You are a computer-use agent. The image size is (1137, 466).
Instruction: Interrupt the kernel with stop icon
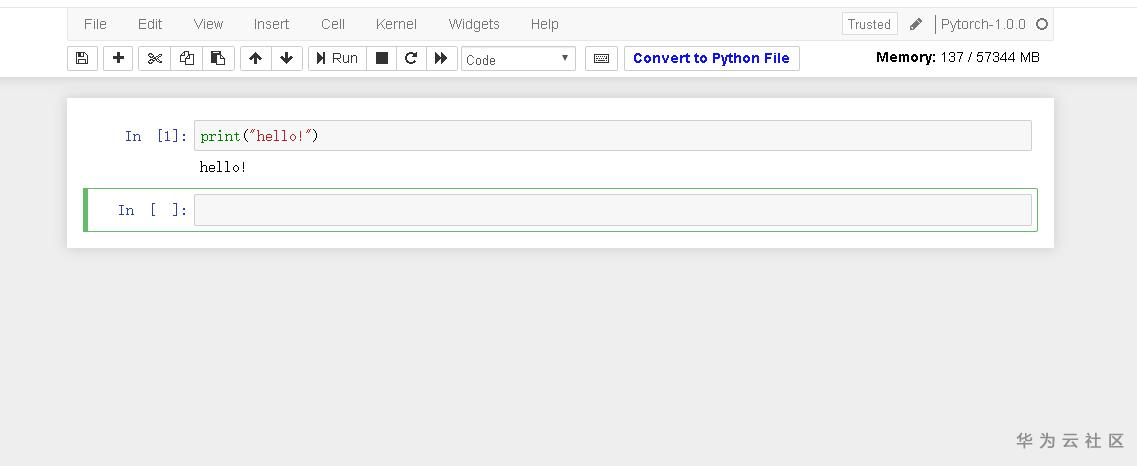pos(381,59)
